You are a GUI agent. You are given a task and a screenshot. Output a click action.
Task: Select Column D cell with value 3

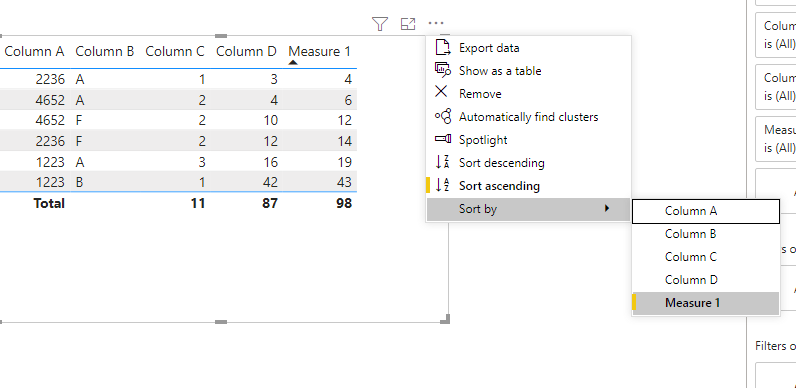click(274, 79)
